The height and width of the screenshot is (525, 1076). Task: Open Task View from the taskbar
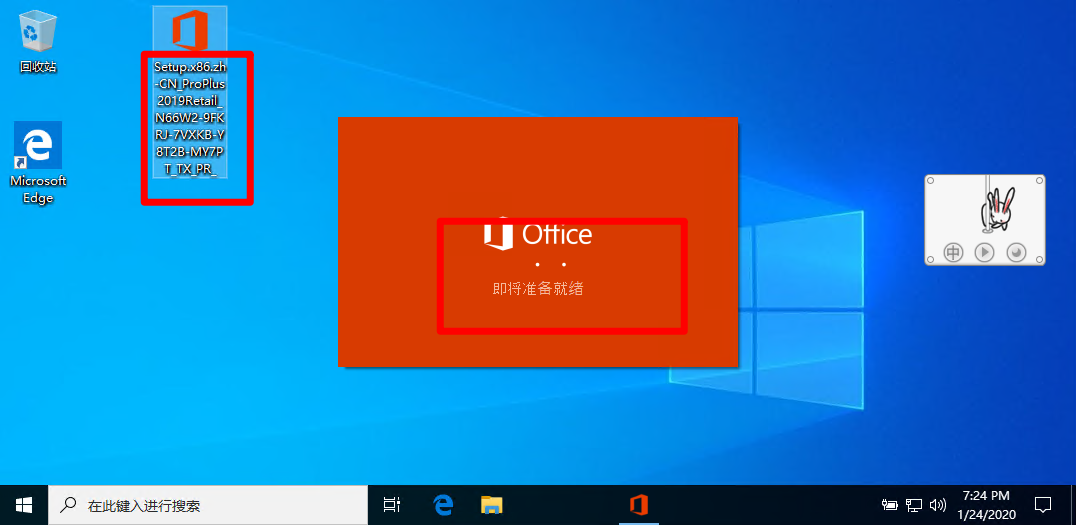pyautogui.click(x=392, y=506)
